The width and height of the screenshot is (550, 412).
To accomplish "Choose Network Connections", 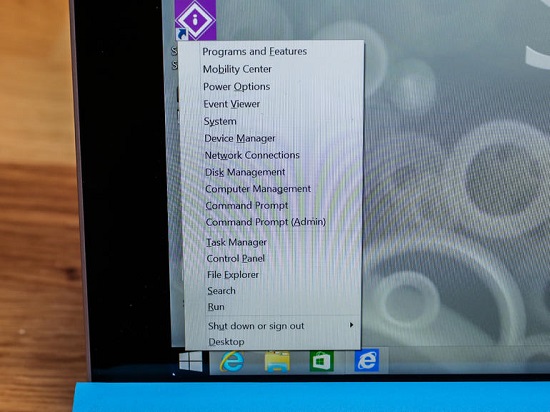I will [252, 155].
